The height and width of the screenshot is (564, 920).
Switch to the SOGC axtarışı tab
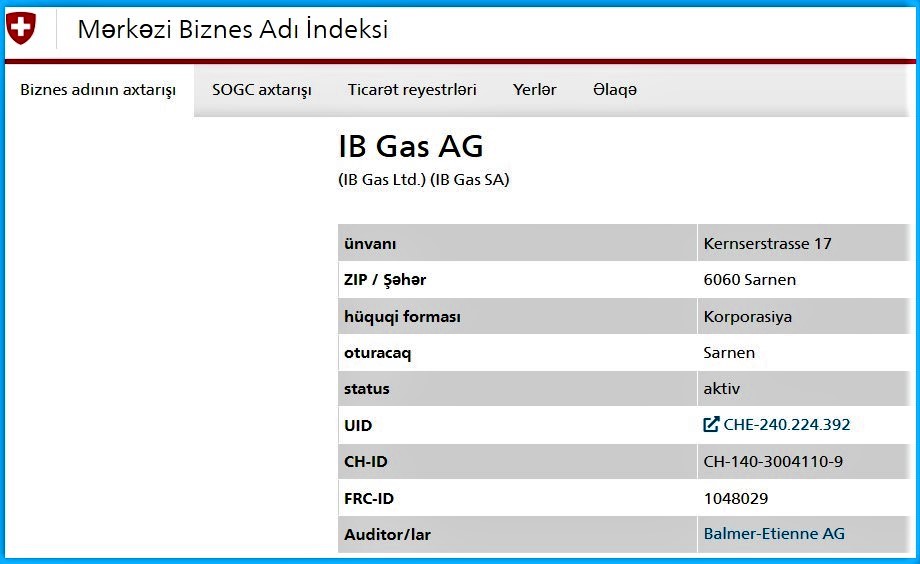pyautogui.click(x=262, y=90)
